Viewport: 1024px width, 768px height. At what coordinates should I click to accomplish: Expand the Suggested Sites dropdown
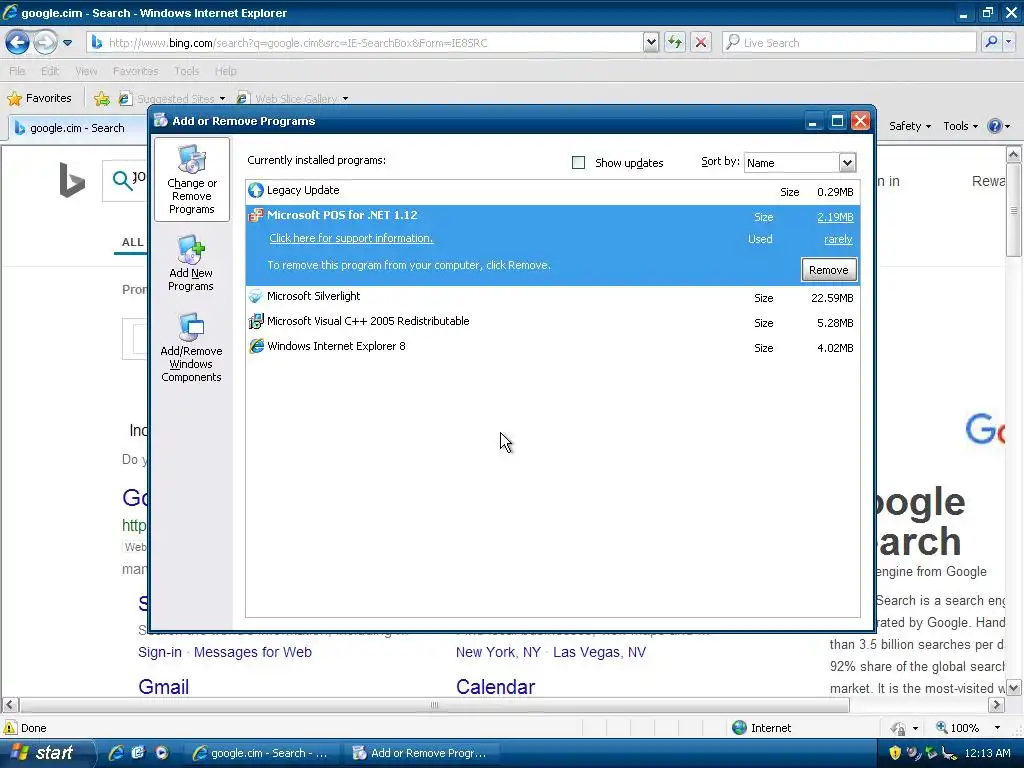pos(222,99)
